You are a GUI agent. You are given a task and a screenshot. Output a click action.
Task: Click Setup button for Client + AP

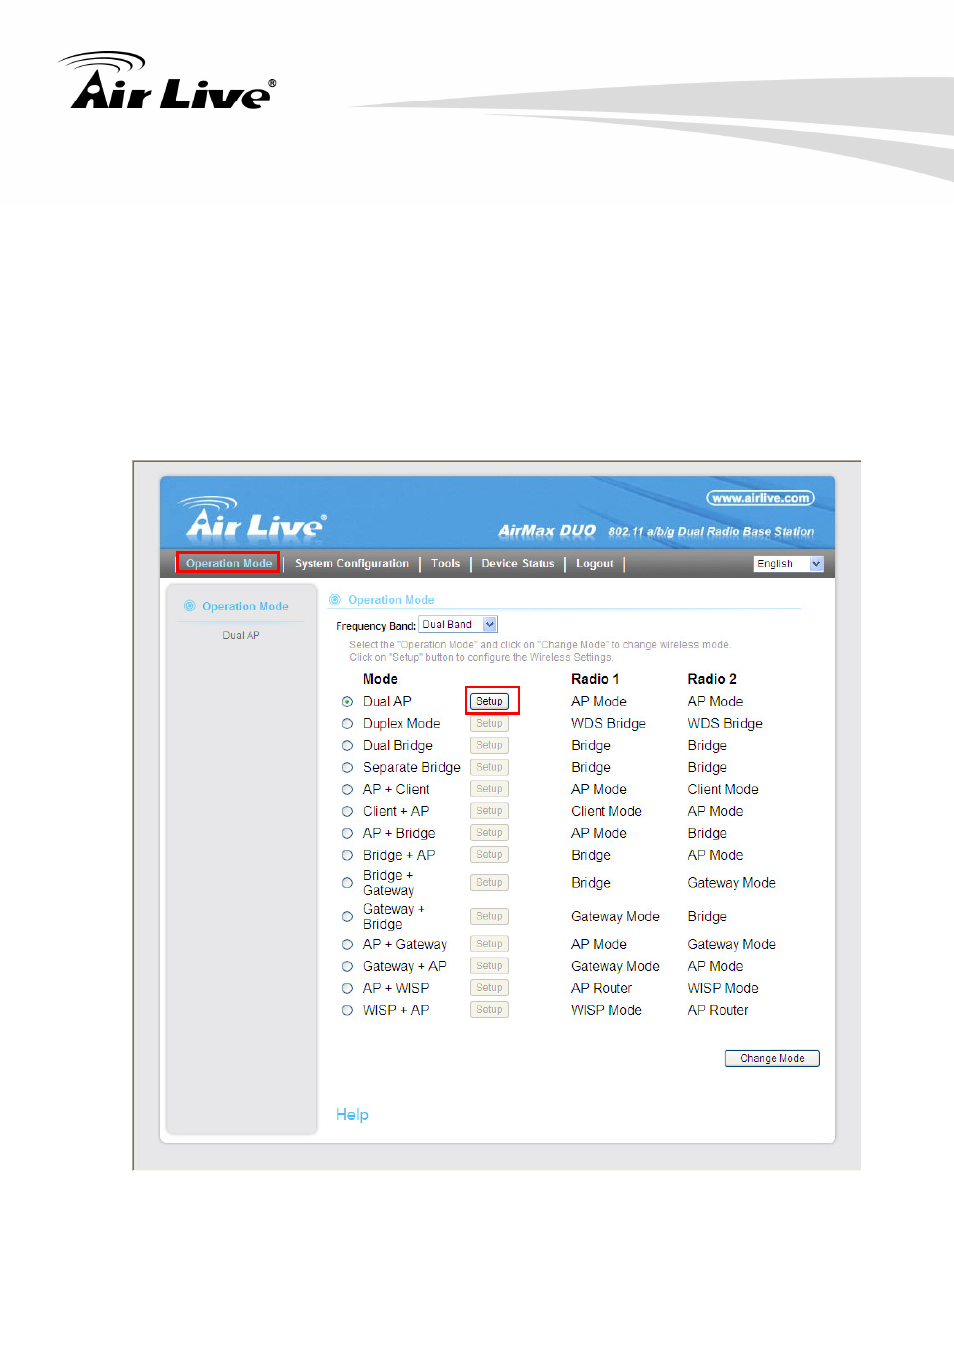coord(489,812)
